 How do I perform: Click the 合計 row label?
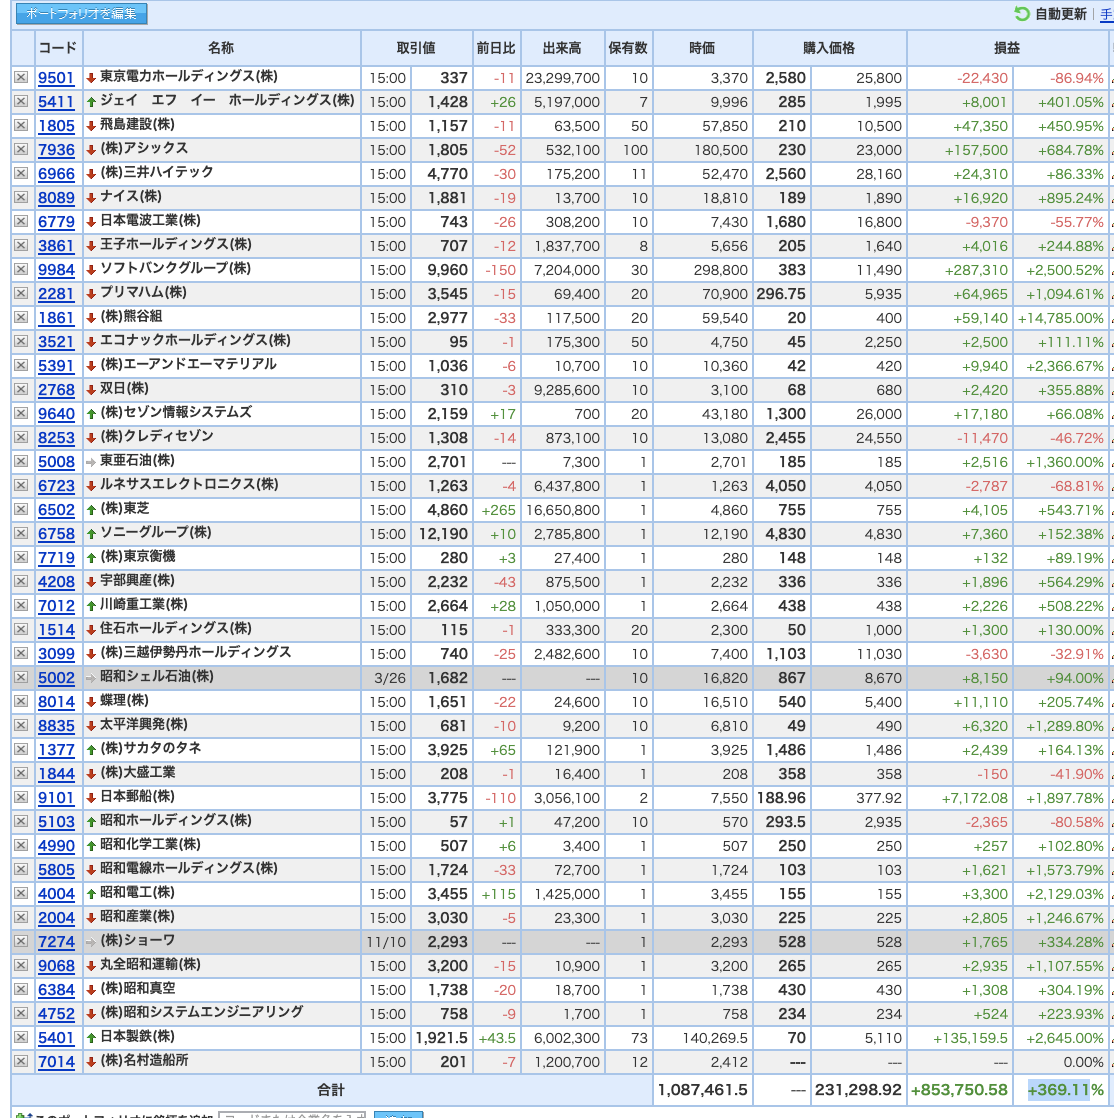pos(331,1089)
